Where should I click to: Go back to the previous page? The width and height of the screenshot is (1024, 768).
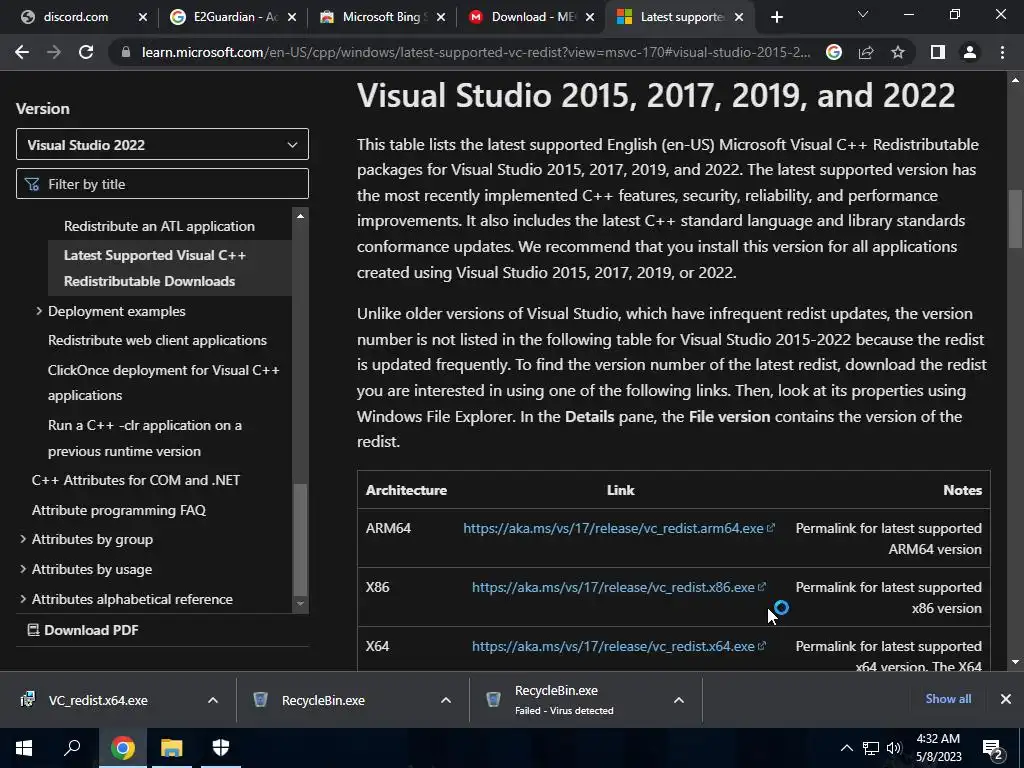click(x=22, y=52)
